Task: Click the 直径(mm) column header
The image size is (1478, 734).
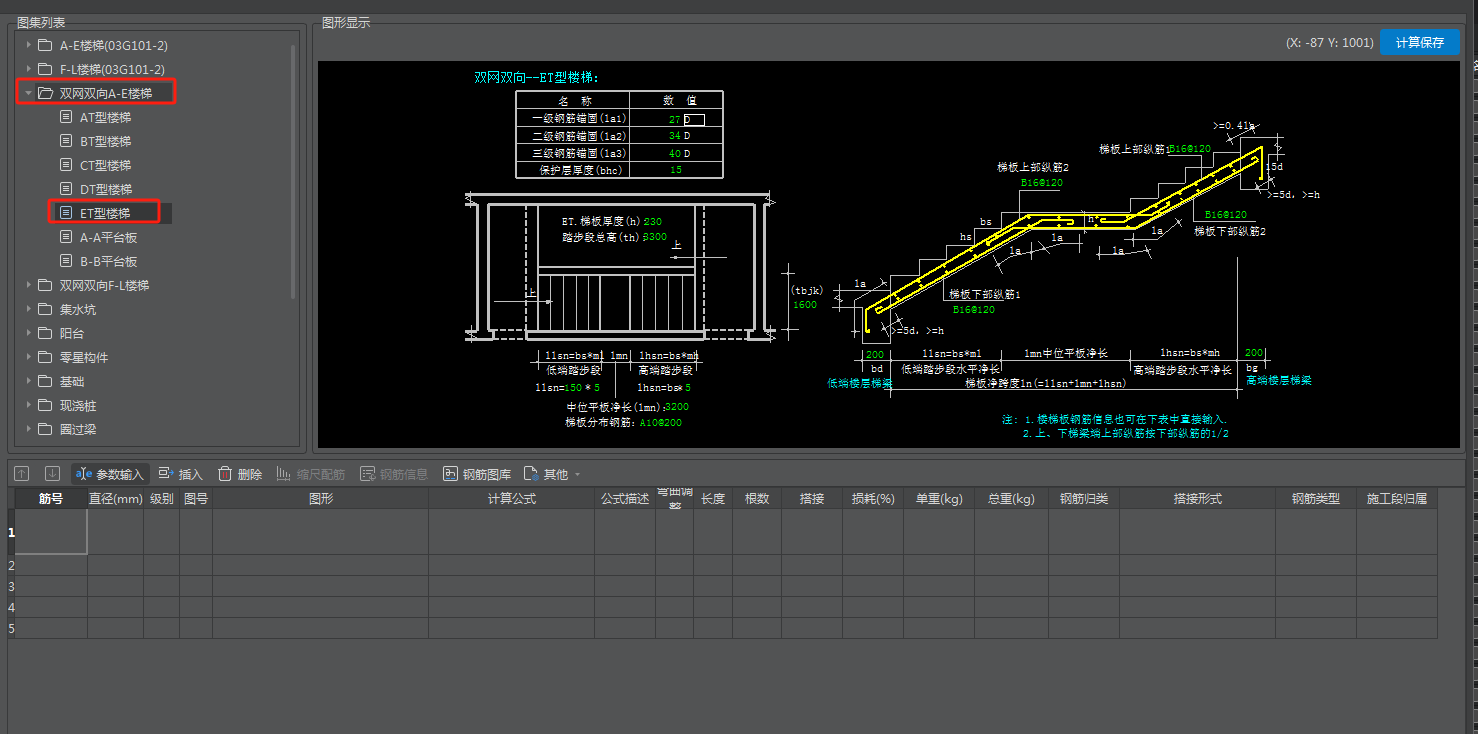Action: tap(115, 498)
